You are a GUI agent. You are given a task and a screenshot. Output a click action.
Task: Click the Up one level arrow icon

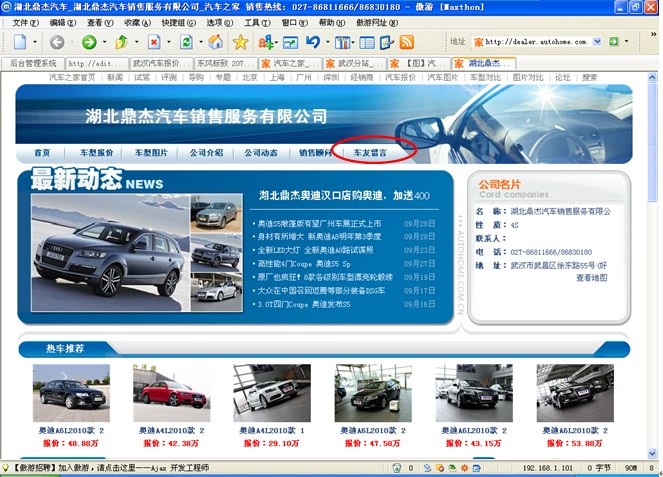(122, 42)
